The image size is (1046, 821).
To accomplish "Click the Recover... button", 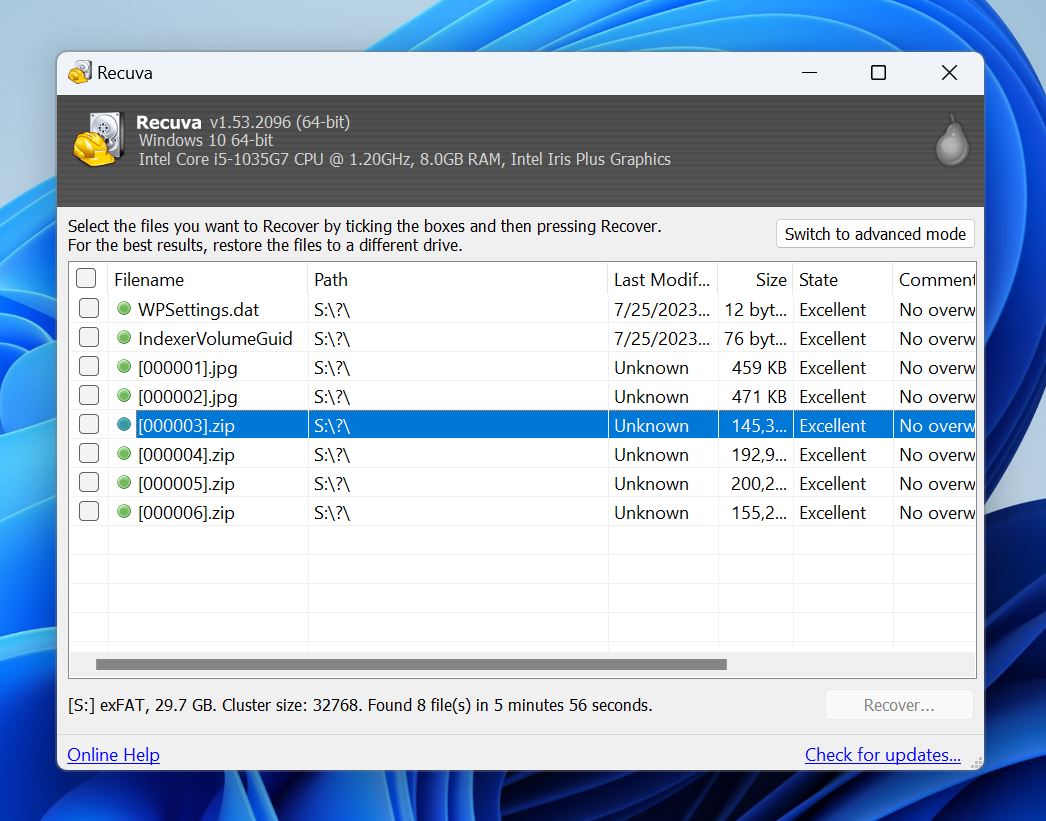I will (899, 705).
